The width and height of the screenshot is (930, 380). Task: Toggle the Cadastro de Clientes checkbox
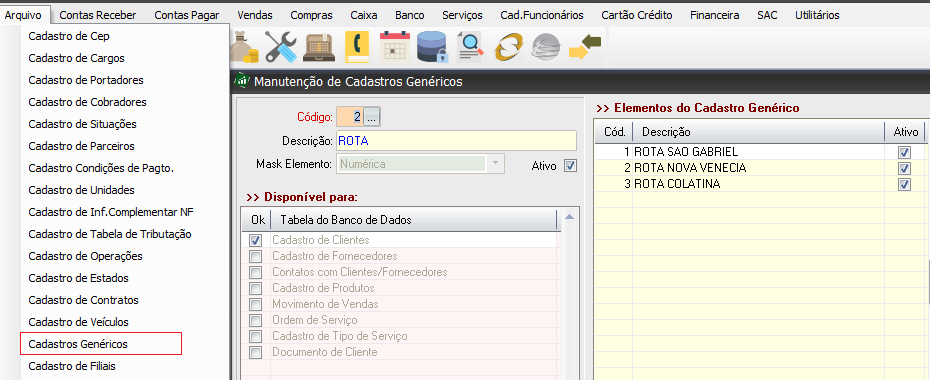click(256, 240)
